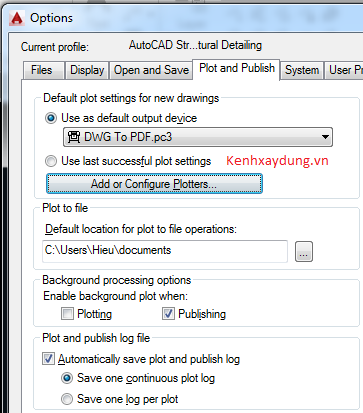This screenshot has width=363, height=413.
Task: Click the Default location for plot label
Action: [x=141, y=229]
